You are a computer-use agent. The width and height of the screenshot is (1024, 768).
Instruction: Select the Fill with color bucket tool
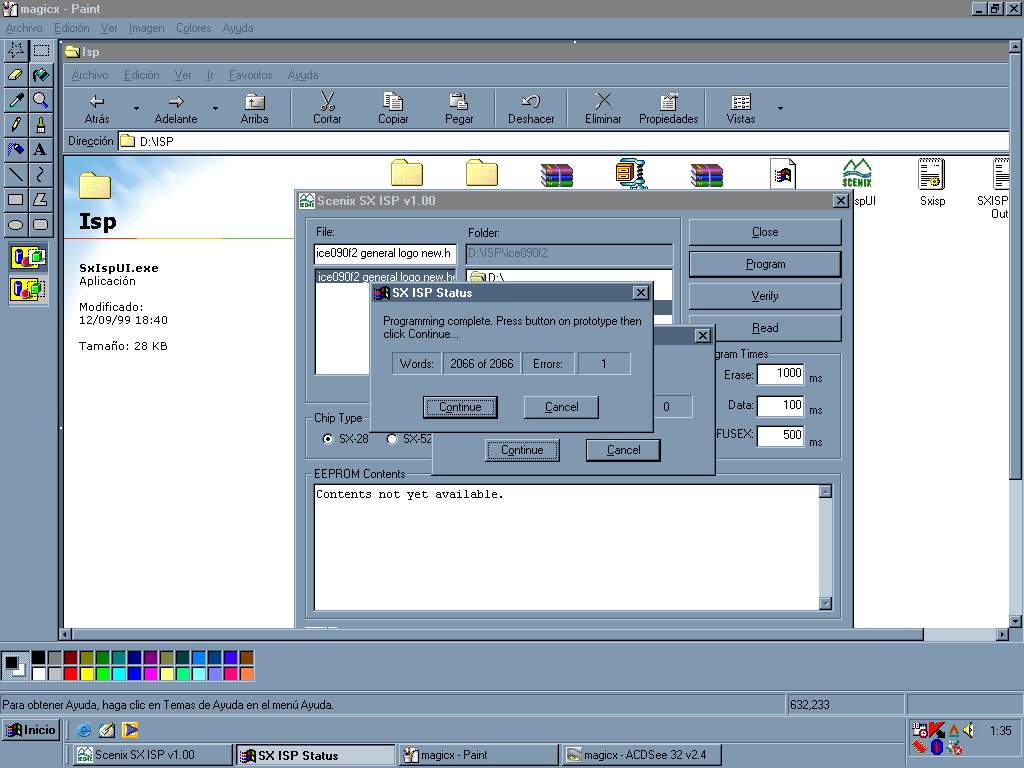point(40,75)
